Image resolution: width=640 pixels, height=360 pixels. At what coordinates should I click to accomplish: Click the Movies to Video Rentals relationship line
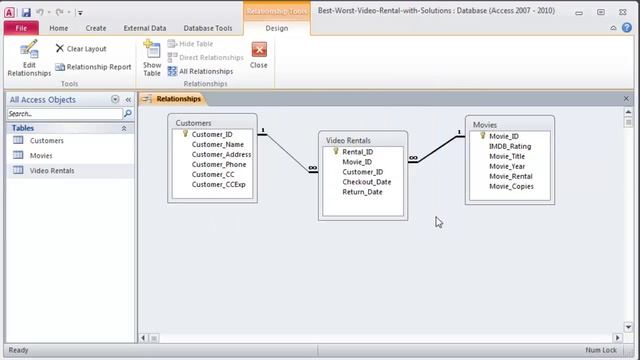pos(437,149)
